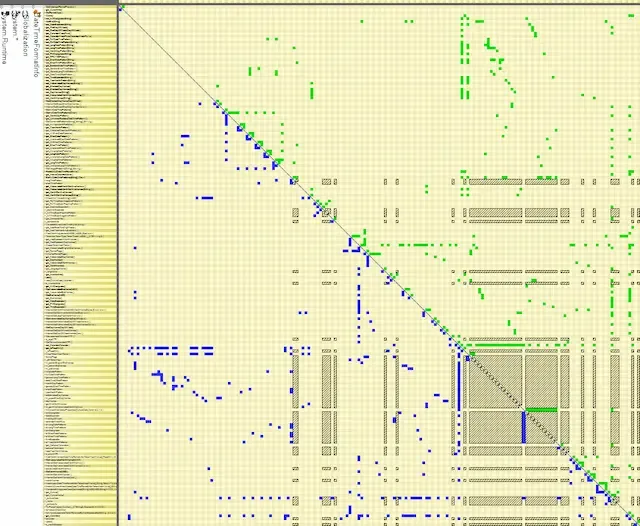Select the first row in the member list
The image size is (640, 526).
coord(82,7)
